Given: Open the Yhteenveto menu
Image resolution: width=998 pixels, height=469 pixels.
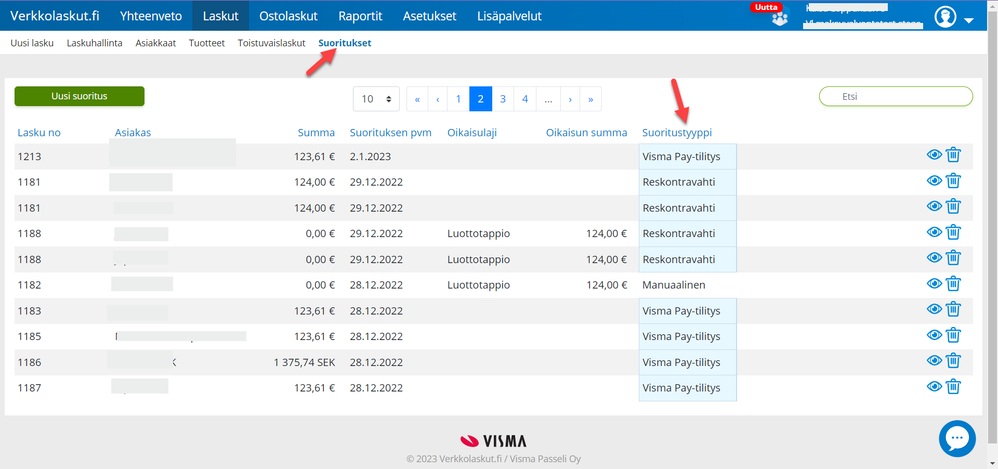Looking at the screenshot, I should coord(151,16).
